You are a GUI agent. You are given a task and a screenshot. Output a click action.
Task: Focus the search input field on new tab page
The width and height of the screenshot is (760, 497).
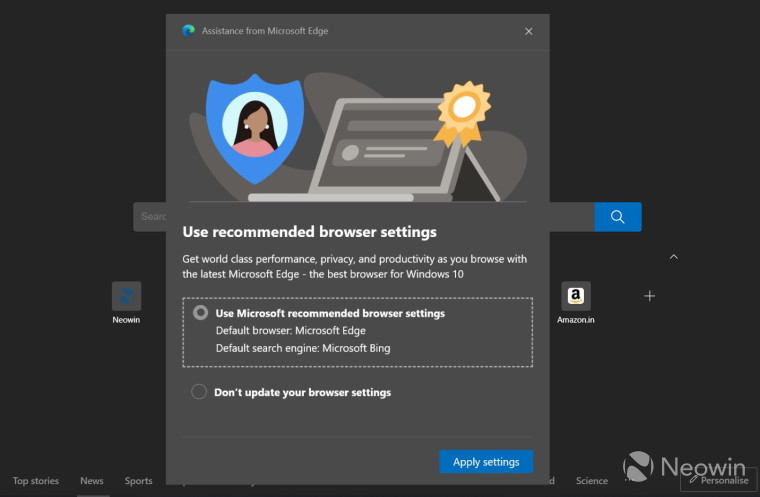tap(364, 217)
